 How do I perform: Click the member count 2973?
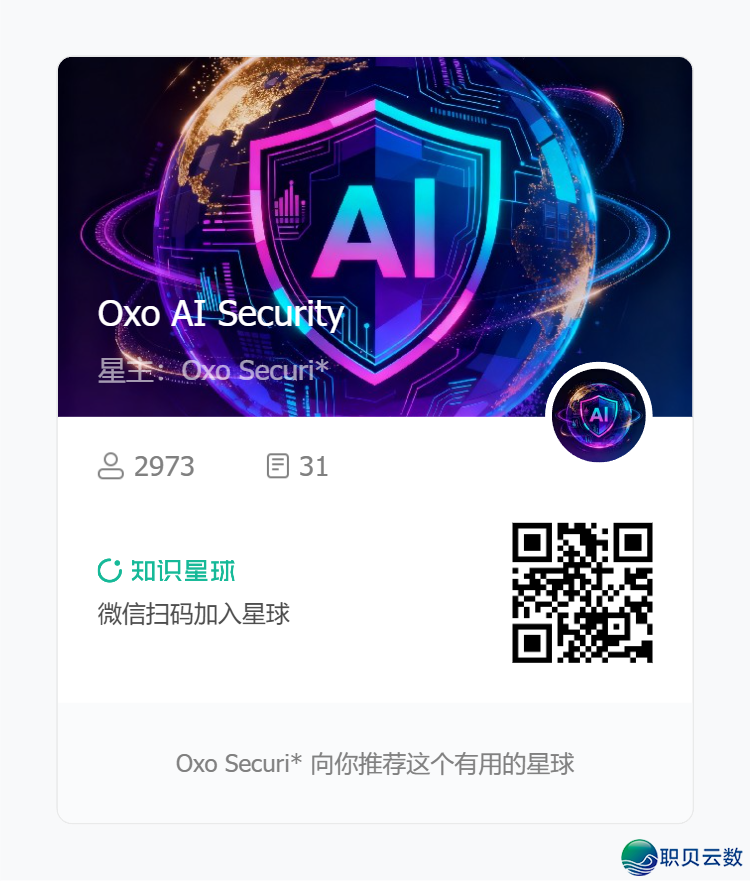click(164, 466)
